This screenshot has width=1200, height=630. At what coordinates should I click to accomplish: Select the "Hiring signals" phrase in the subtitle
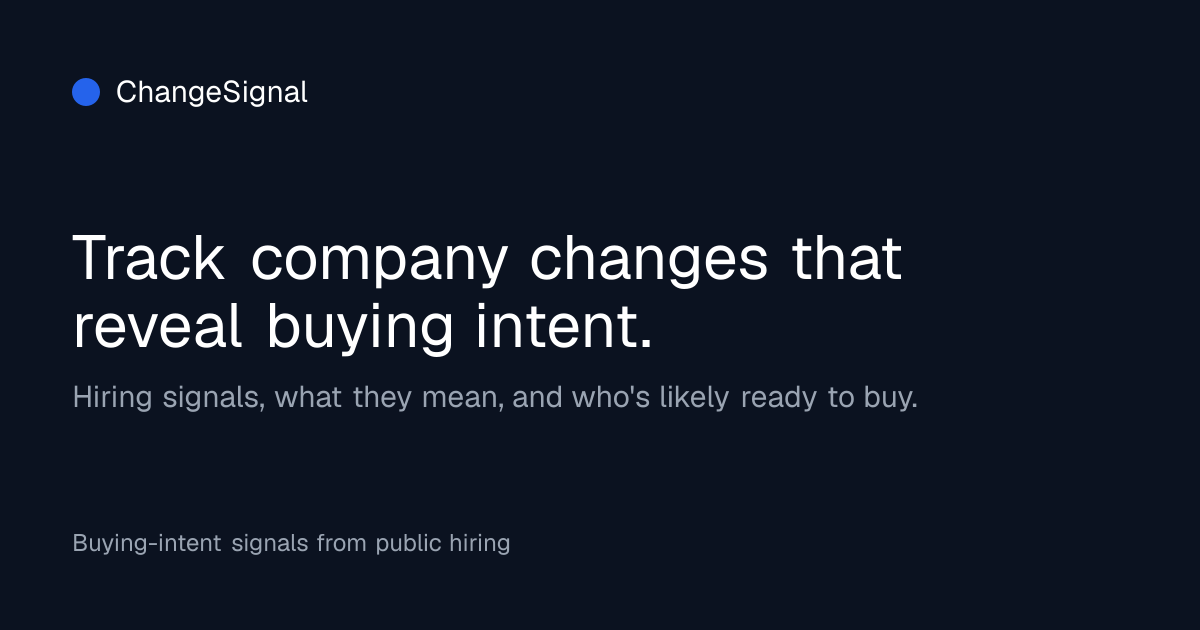coord(169,398)
